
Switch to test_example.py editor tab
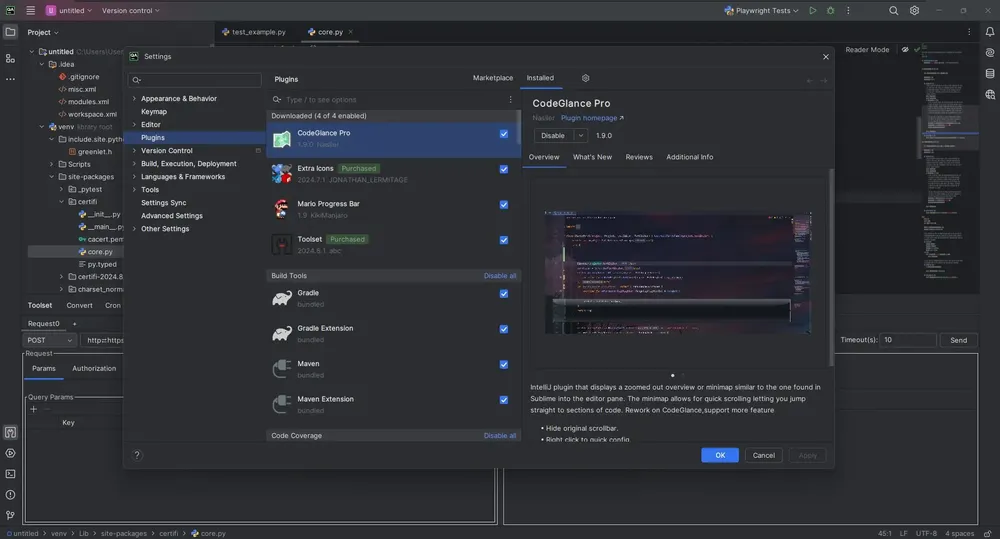point(254,32)
